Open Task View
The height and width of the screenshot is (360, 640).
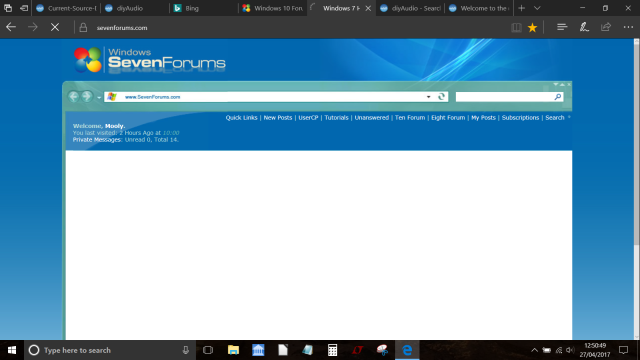(x=208, y=350)
